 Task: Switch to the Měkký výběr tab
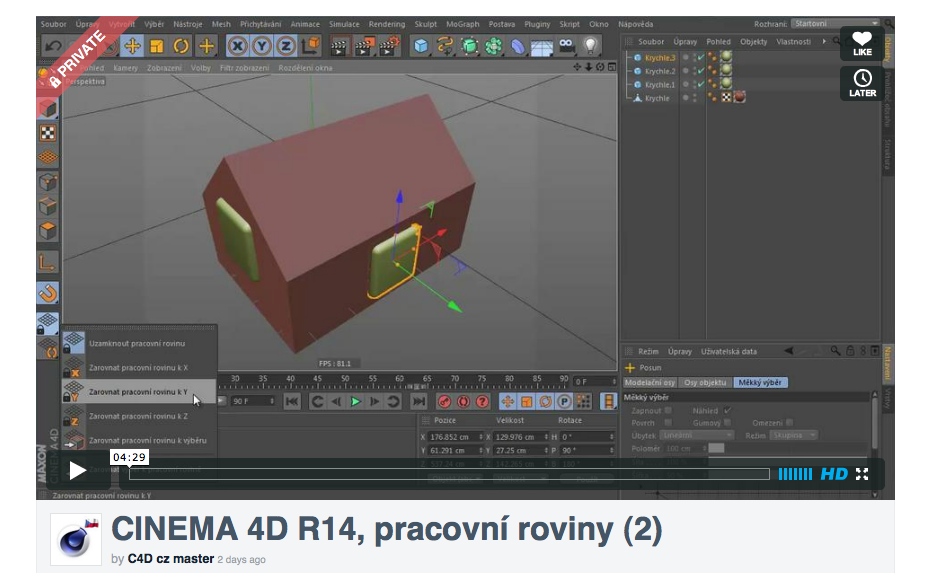[760, 382]
